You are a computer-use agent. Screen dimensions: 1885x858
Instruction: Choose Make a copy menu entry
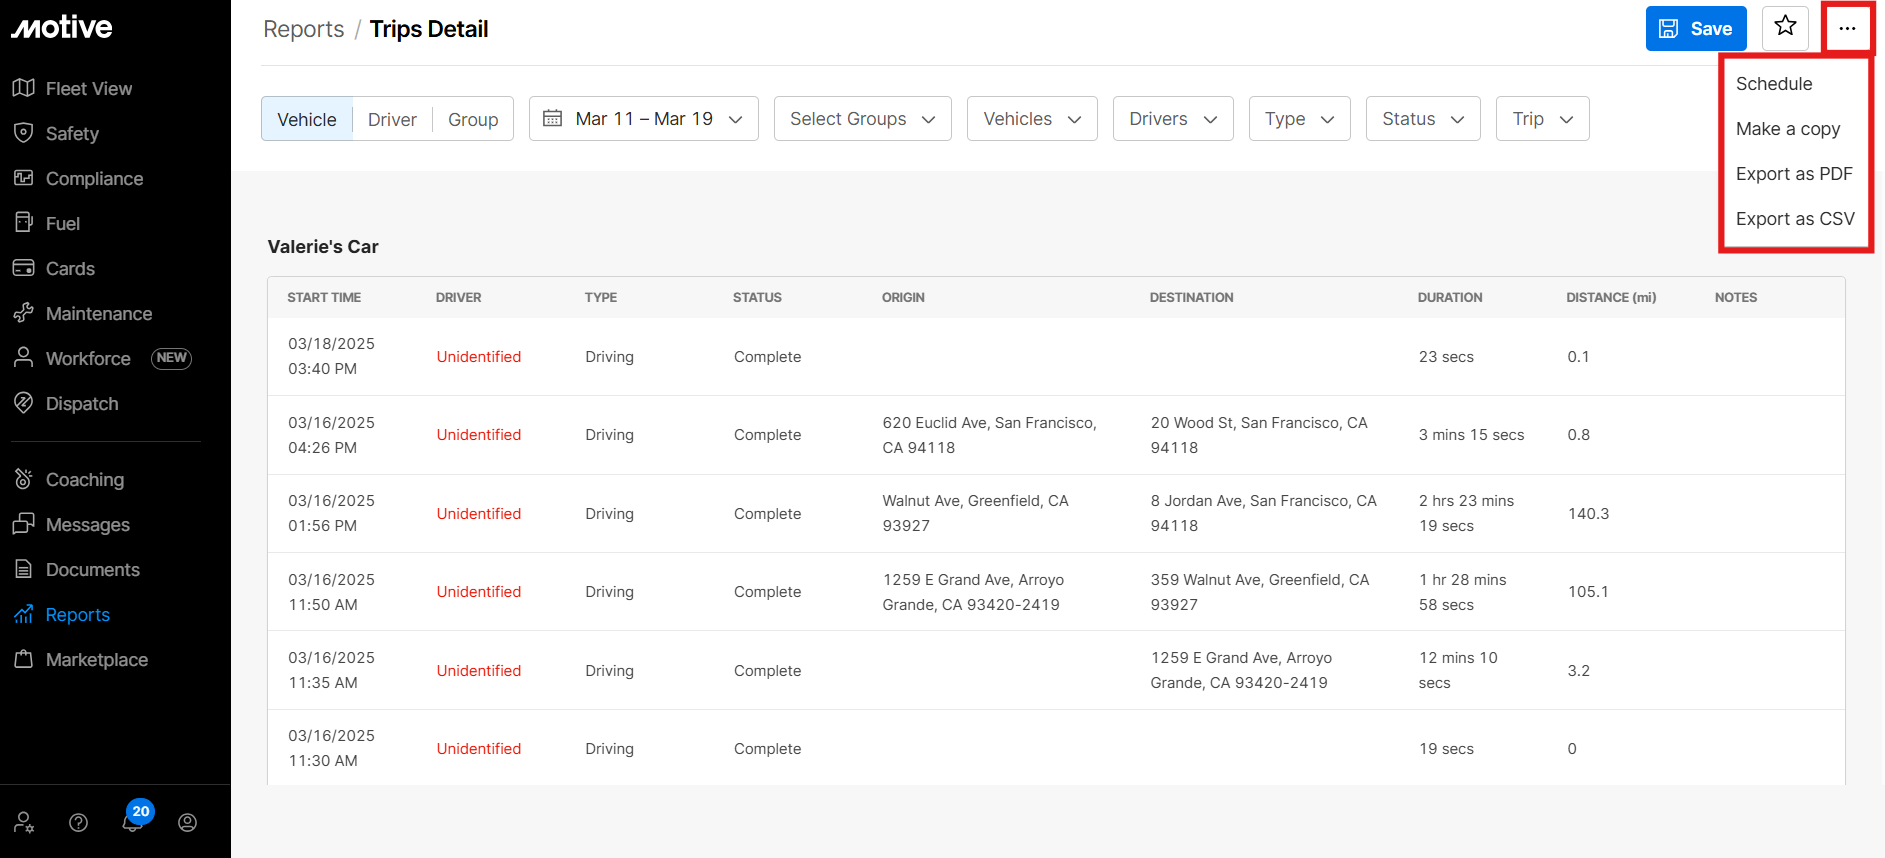(x=1795, y=129)
